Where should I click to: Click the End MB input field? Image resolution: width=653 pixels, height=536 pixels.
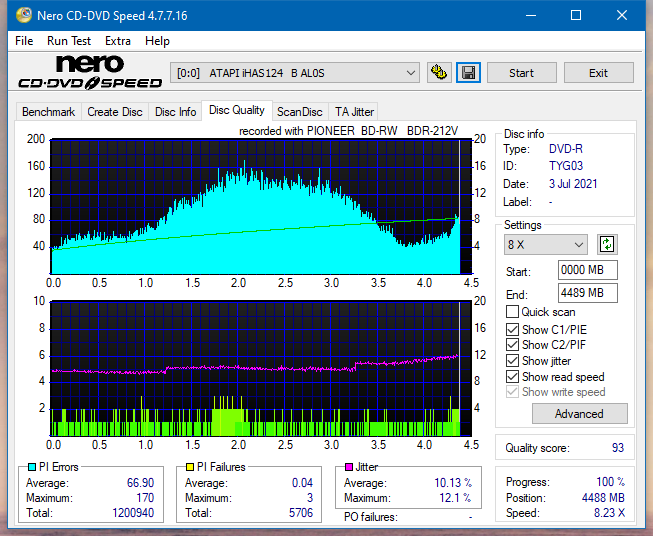tap(588, 293)
